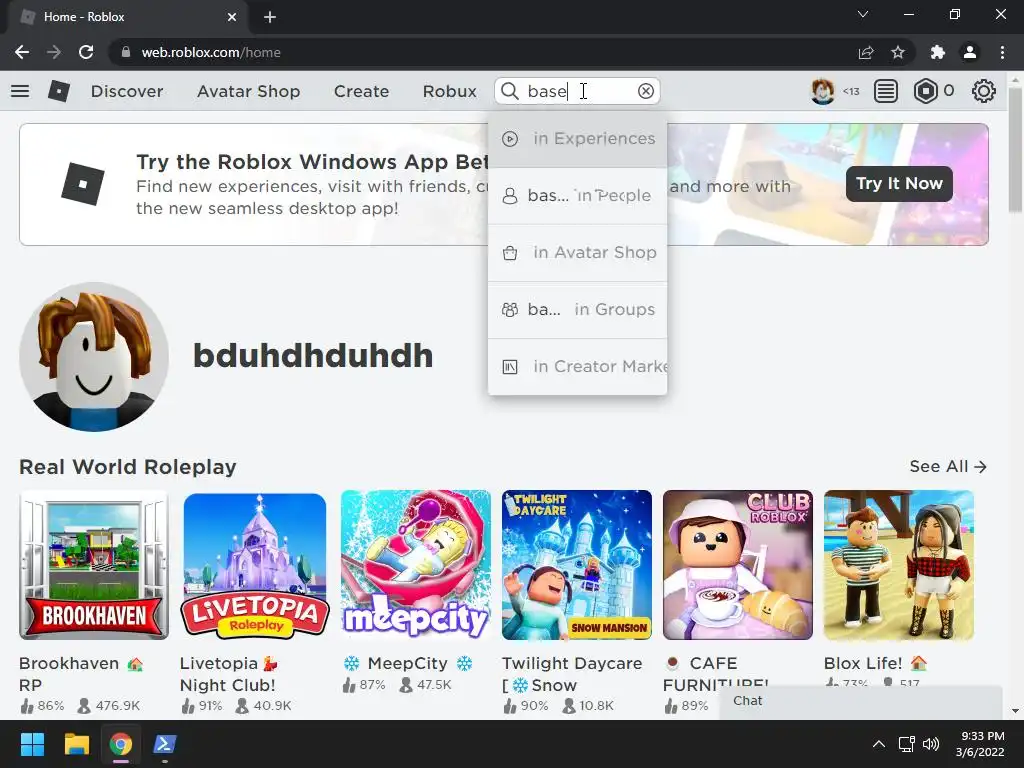The image size is (1024, 768).
Task: Open a new browser tab
Action: tap(270, 17)
